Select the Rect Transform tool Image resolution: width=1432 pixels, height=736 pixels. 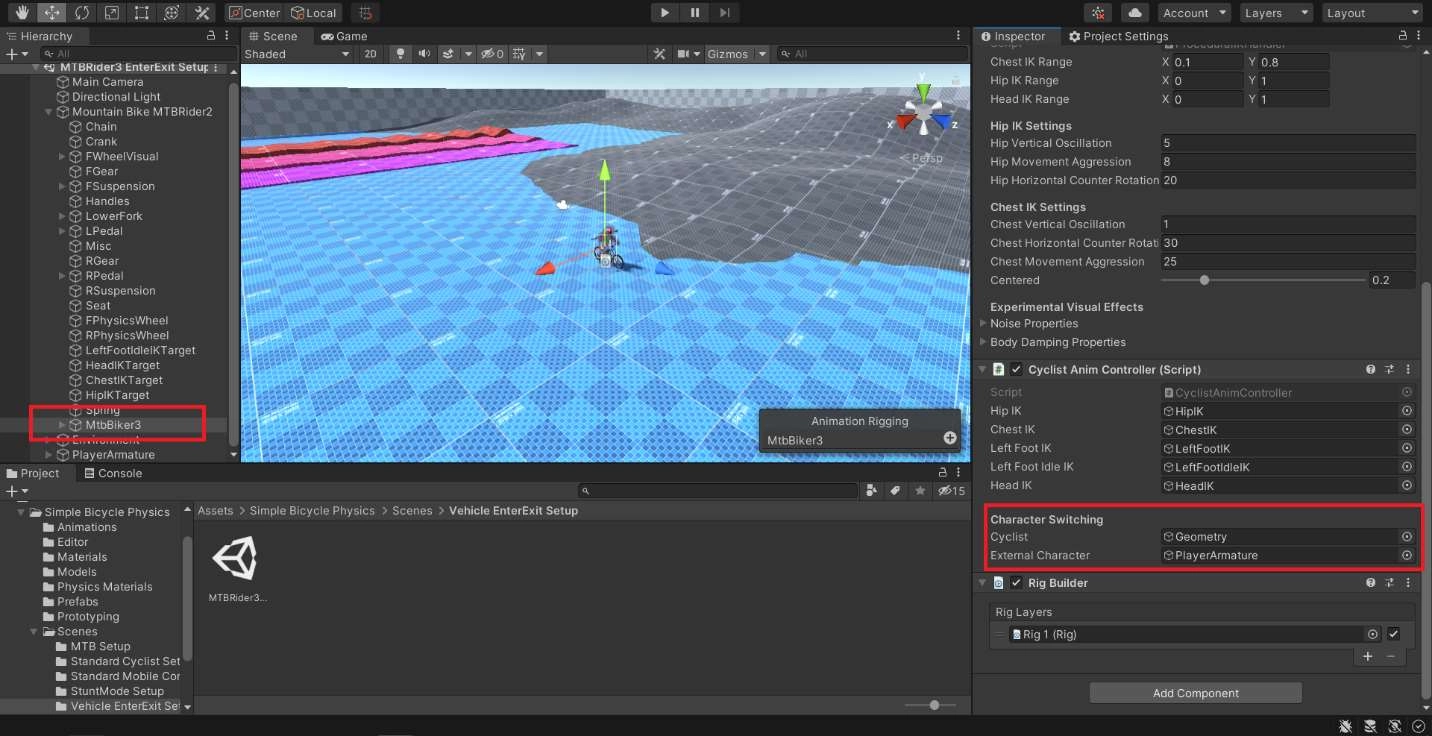tap(142, 13)
